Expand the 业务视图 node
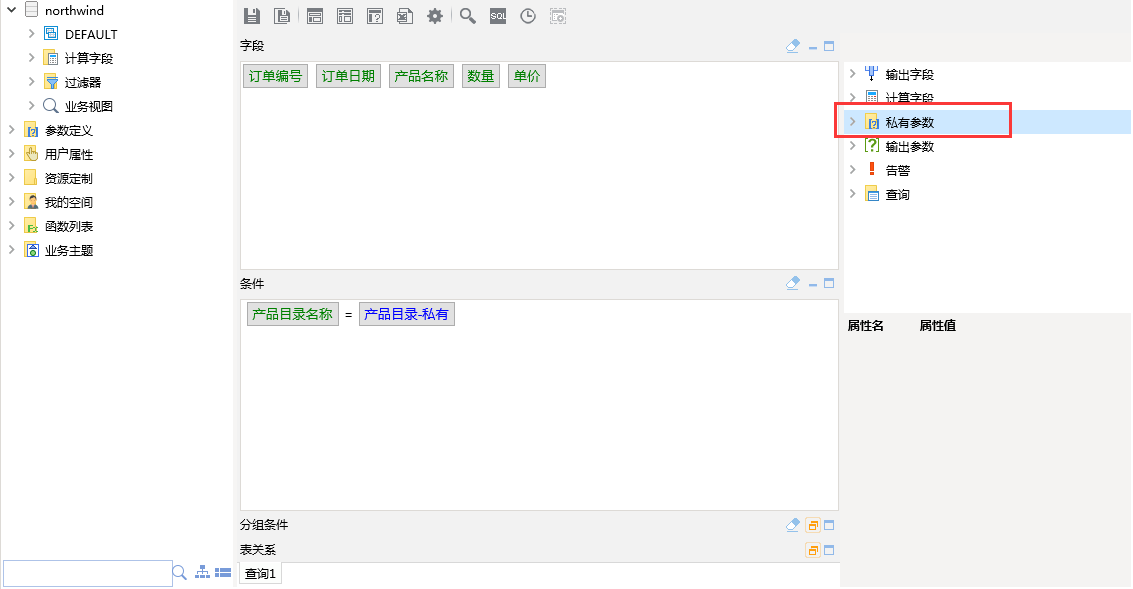This screenshot has height=589, width=1133. [x=31, y=106]
